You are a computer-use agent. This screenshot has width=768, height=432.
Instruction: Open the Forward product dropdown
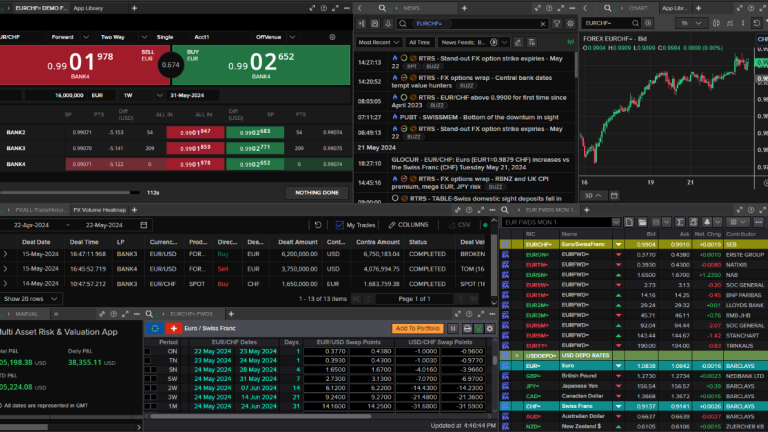pos(86,37)
